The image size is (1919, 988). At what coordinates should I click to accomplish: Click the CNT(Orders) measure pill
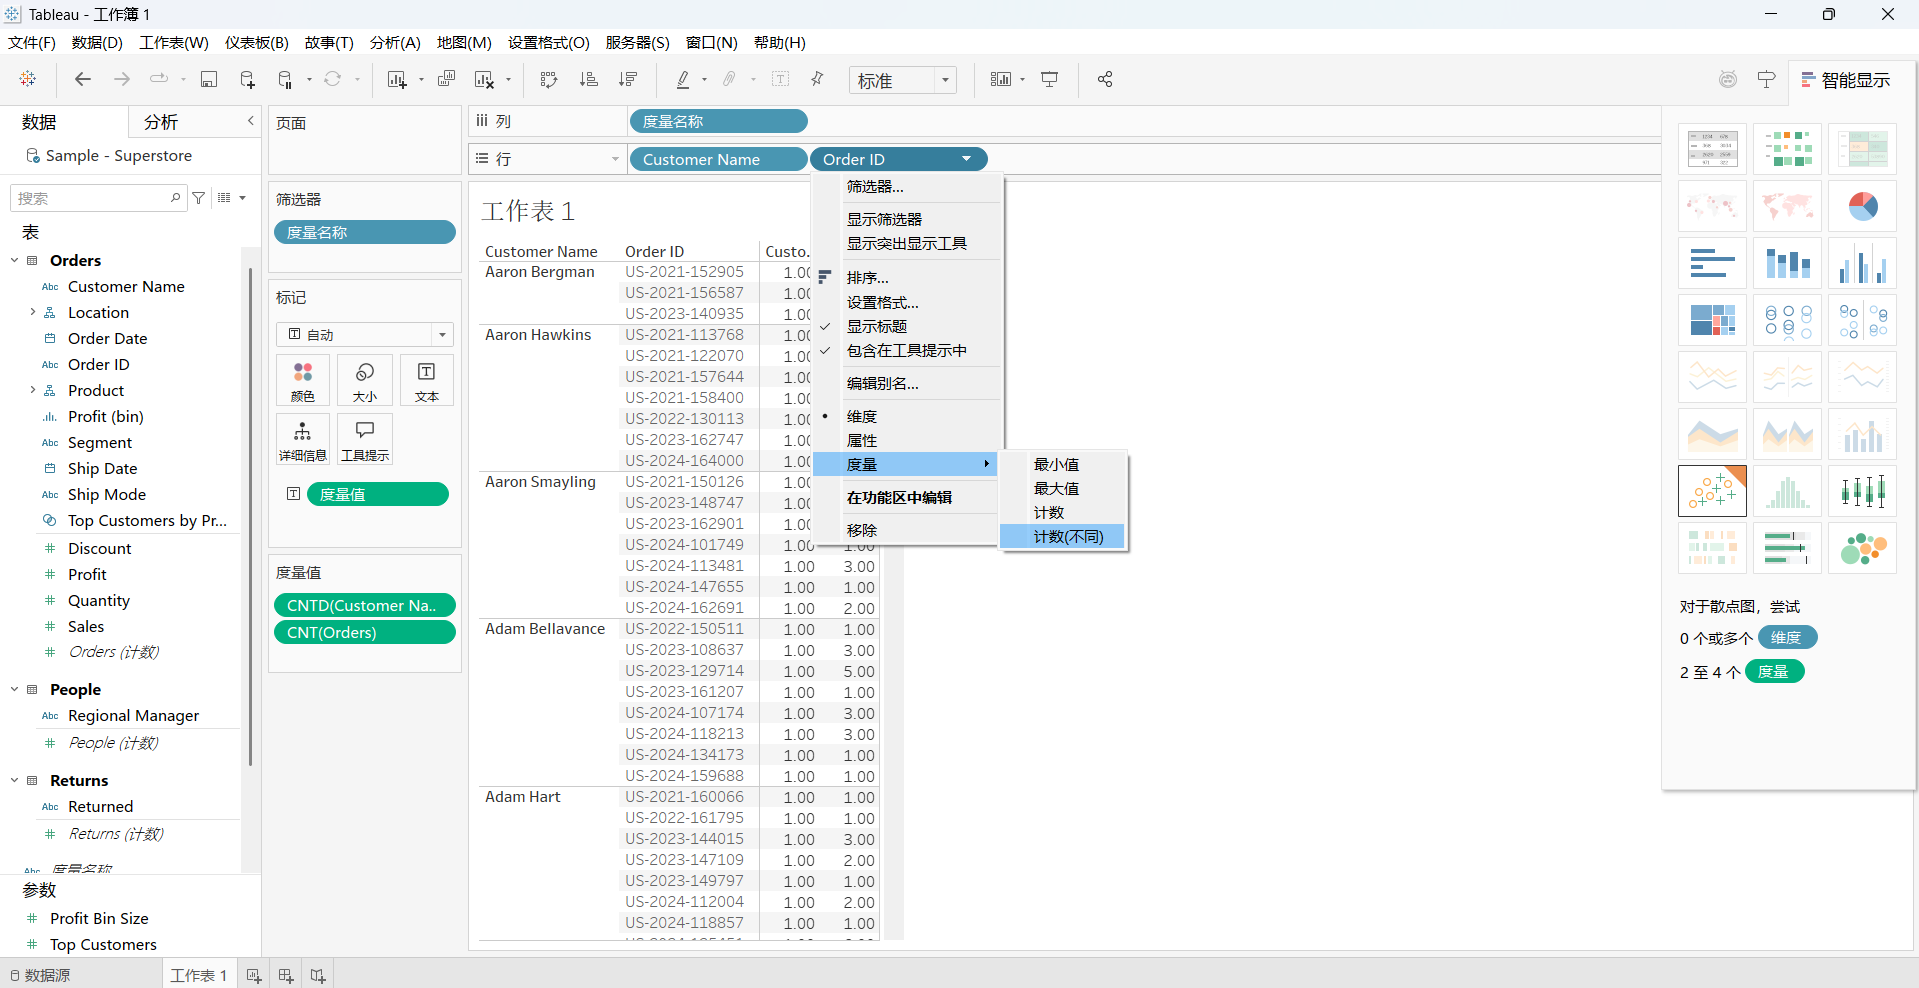pyautogui.click(x=365, y=632)
